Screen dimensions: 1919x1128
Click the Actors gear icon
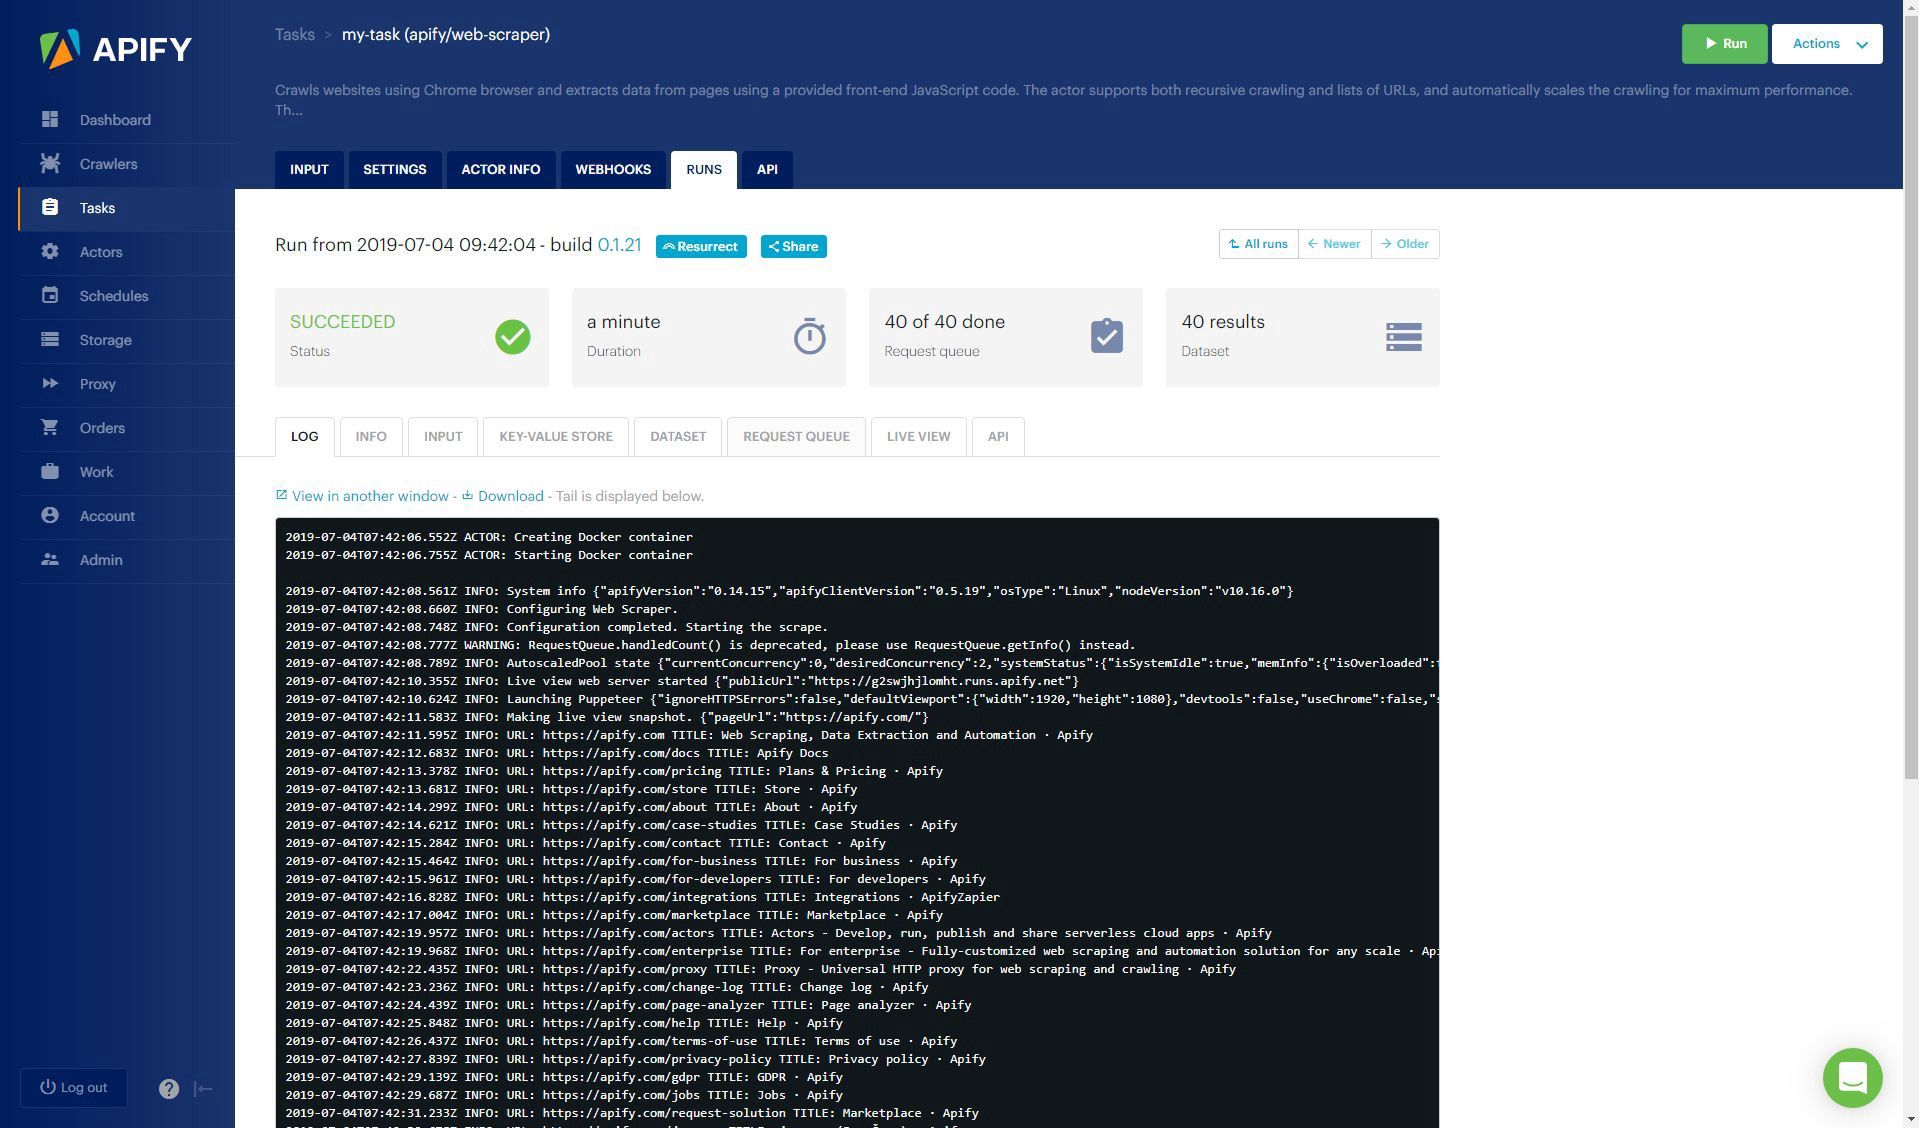coord(50,251)
